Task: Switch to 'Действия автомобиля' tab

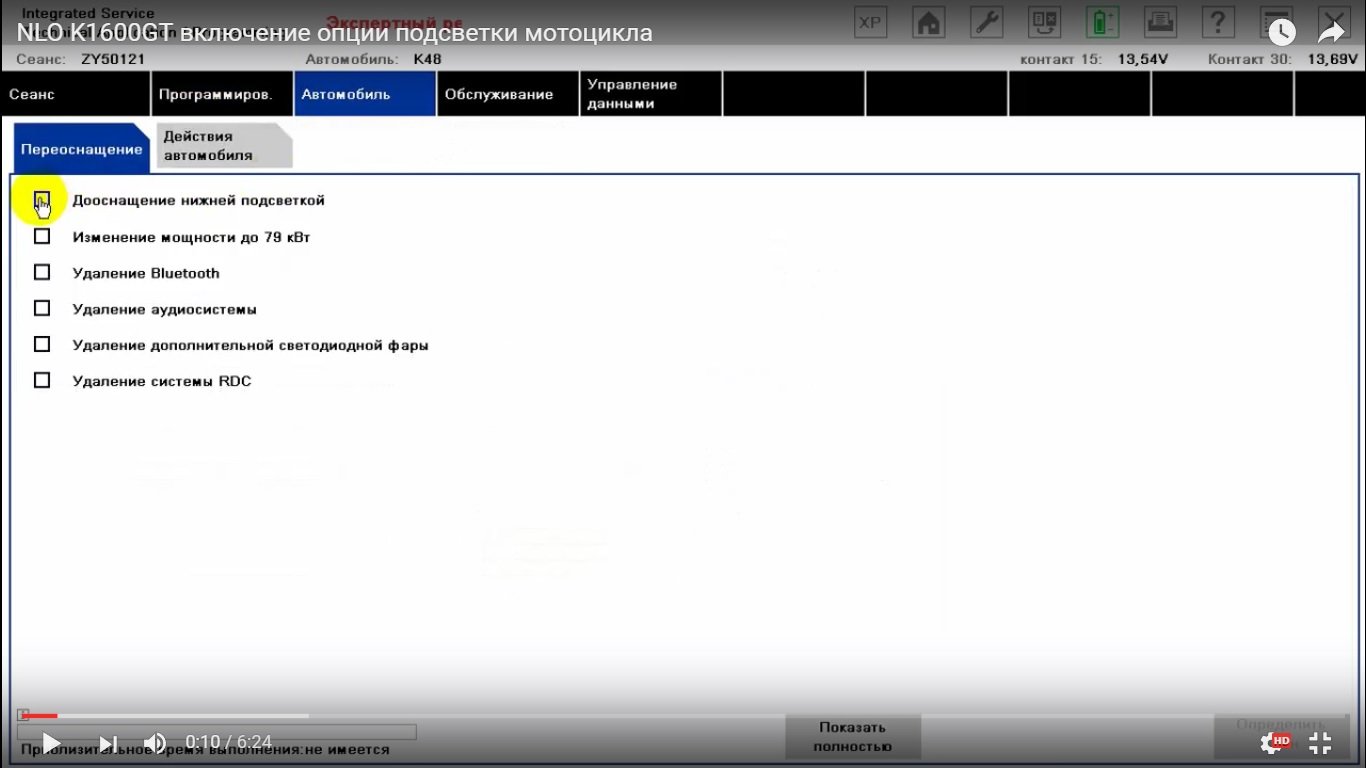Action: pyautogui.click(x=222, y=146)
